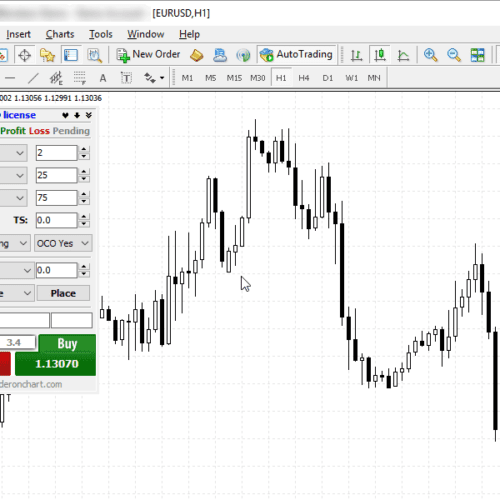Open the Tools menu

pos(101,34)
